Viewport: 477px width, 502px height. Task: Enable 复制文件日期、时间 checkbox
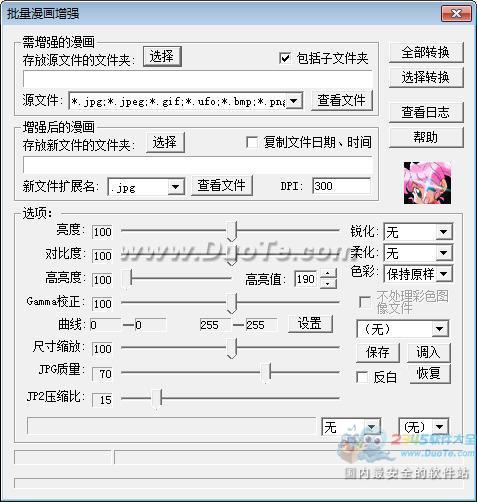pyautogui.click(x=252, y=142)
